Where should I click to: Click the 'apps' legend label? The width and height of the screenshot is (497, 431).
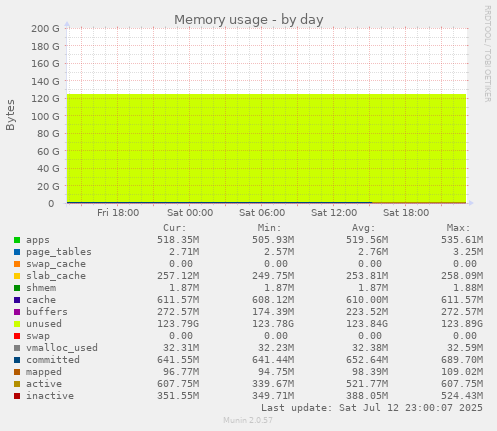(38, 240)
